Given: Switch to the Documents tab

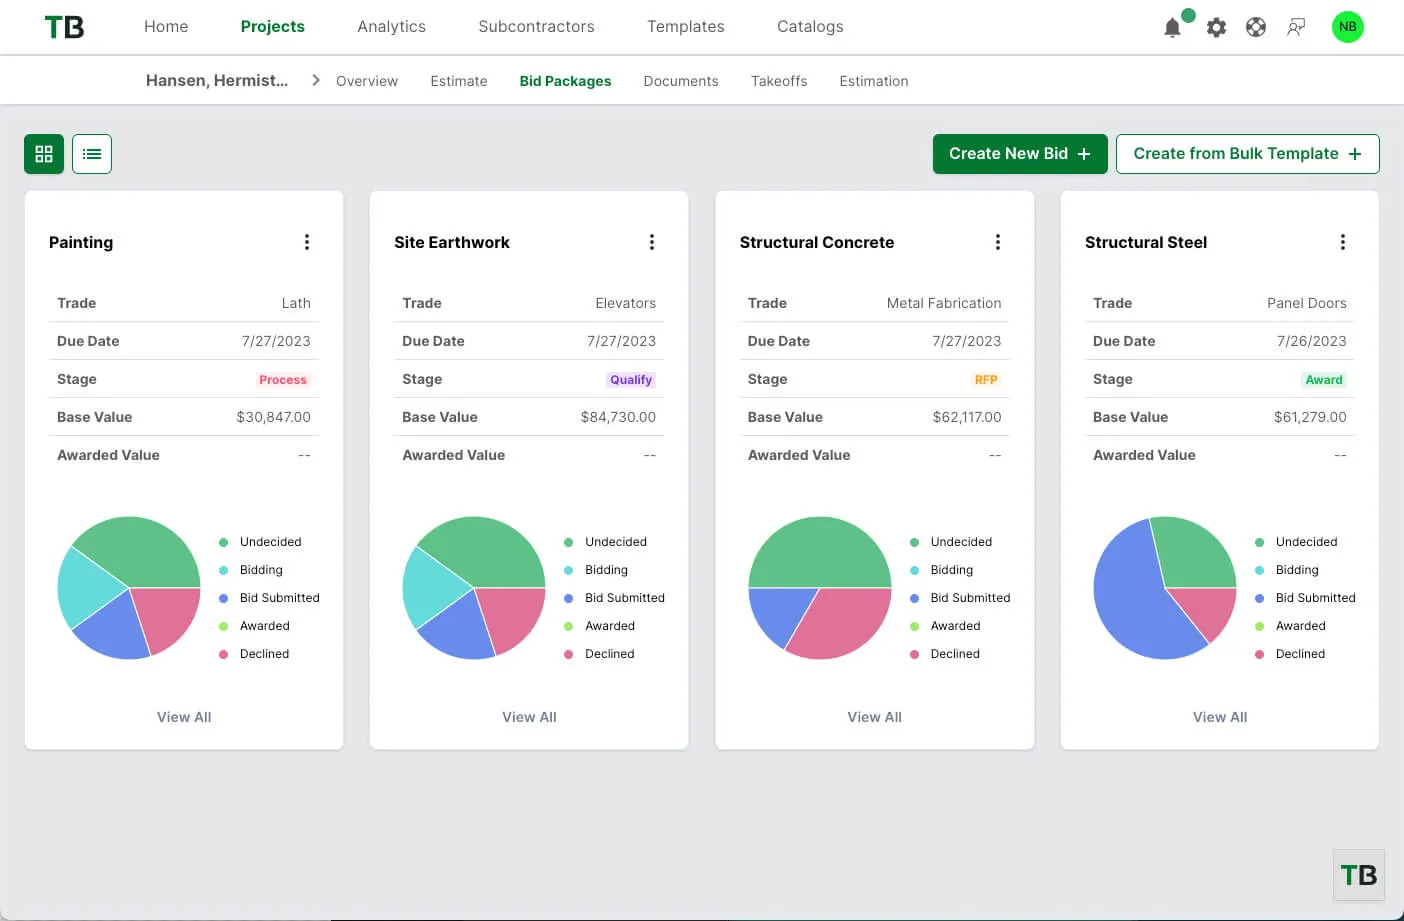Looking at the screenshot, I should [680, 80].
